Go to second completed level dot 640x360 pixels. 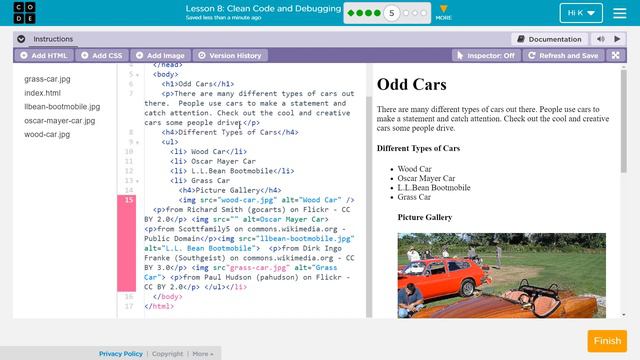tap(359, 13)
